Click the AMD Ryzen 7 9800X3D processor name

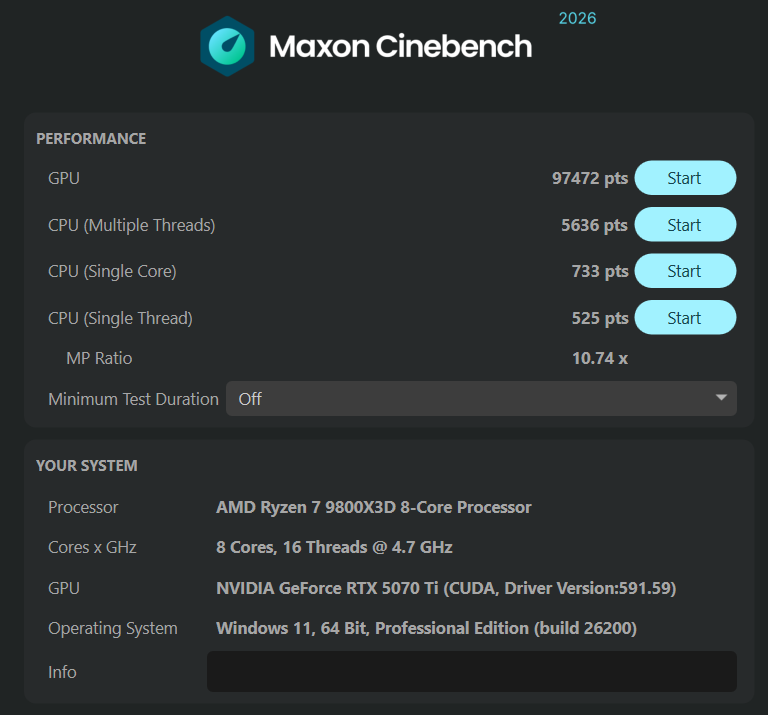[x=374, y=507]
